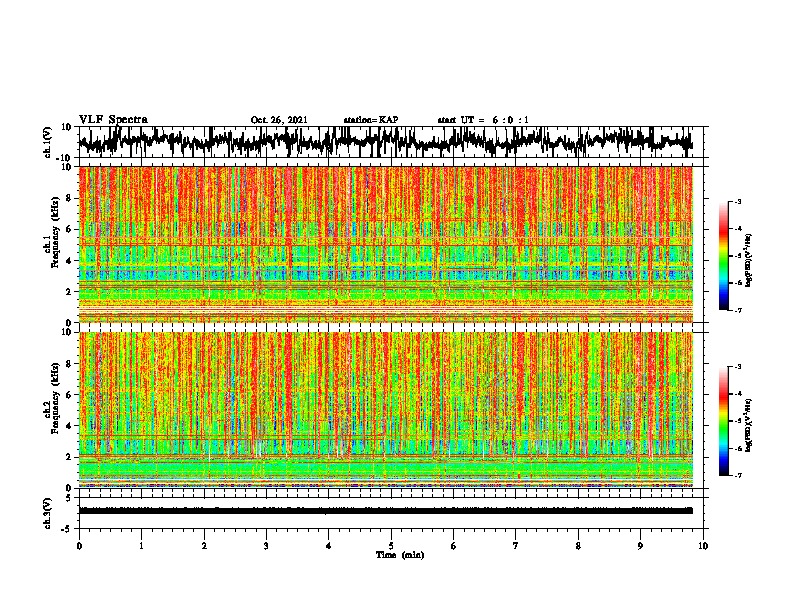Image resolution: width=792 pixels, height=612 pixels.
Task: Click the time axis tick label '0'
Action: click(x=79, y=546)
